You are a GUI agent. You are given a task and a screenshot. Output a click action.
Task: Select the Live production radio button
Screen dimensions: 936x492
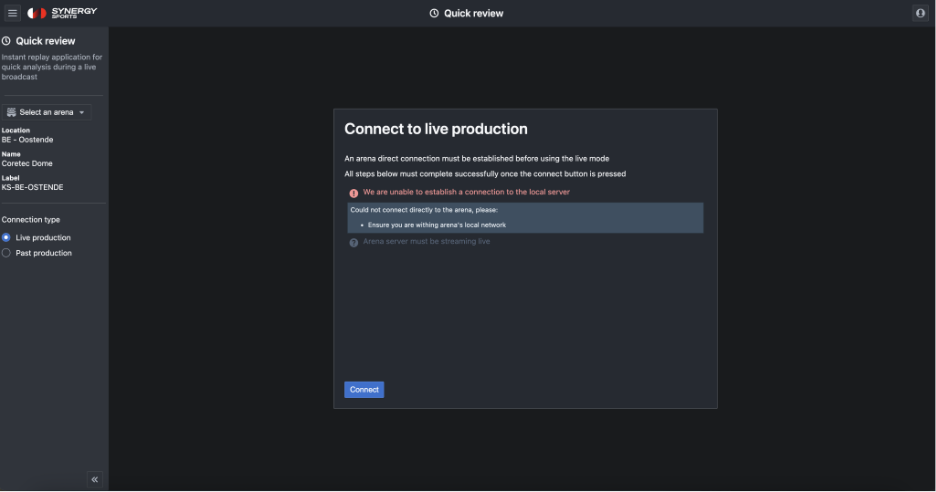click(x=6, y=238)
